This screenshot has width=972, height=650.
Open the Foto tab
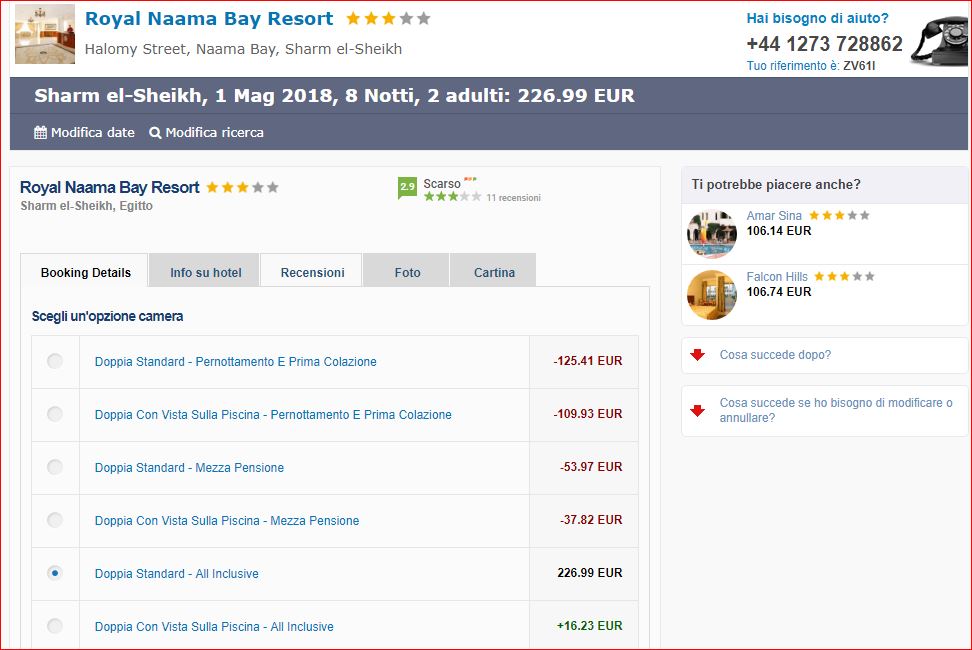pos(407,272)
